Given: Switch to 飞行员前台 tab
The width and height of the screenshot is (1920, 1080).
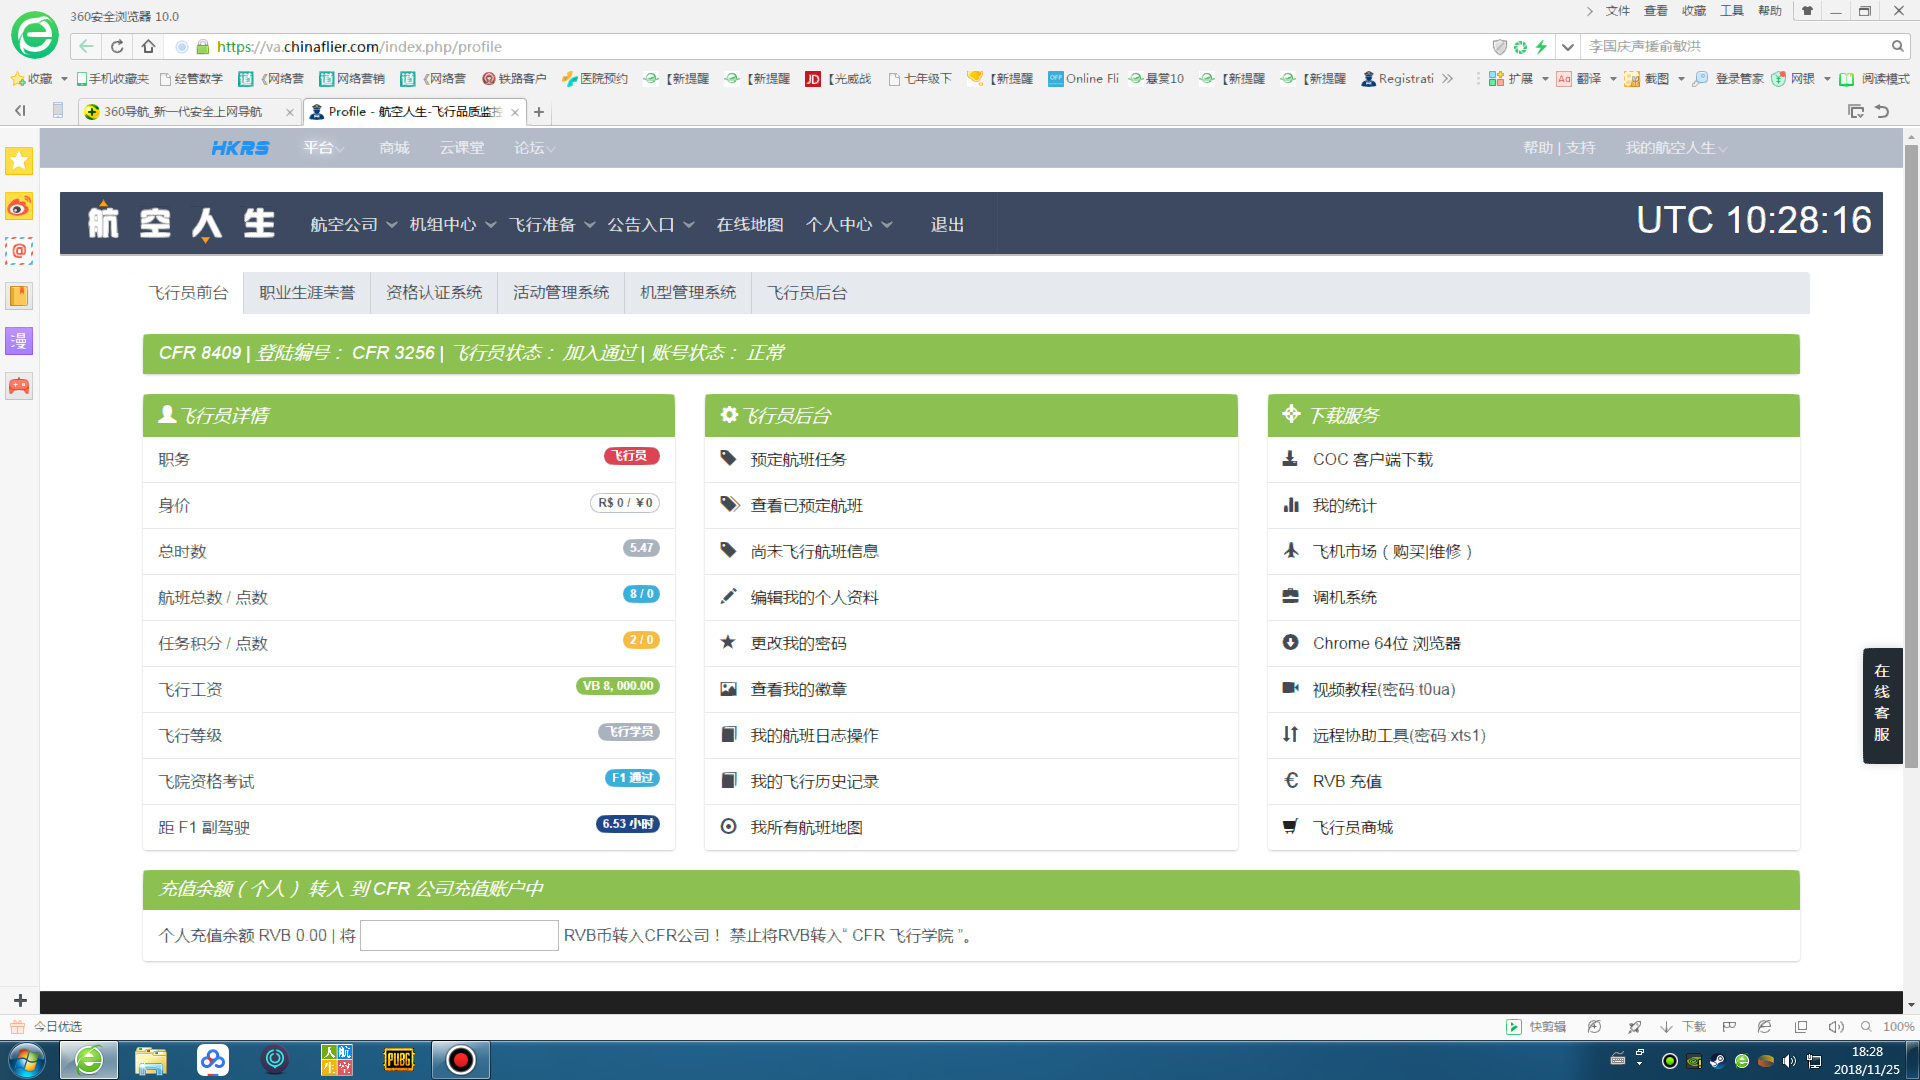Looking at the screenshot, I should (x=188, y=293).
